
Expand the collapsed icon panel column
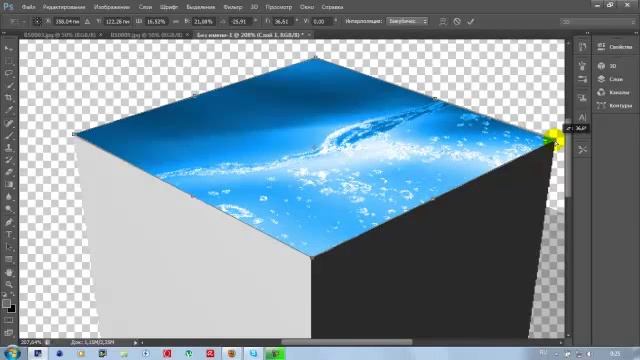(x=587, y=33)
